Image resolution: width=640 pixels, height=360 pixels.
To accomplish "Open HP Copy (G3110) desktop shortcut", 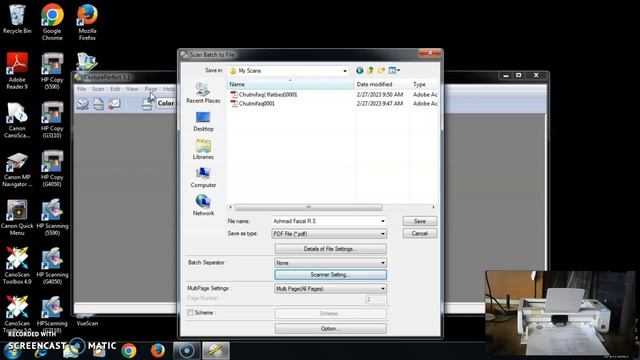I will pos(52,120).
